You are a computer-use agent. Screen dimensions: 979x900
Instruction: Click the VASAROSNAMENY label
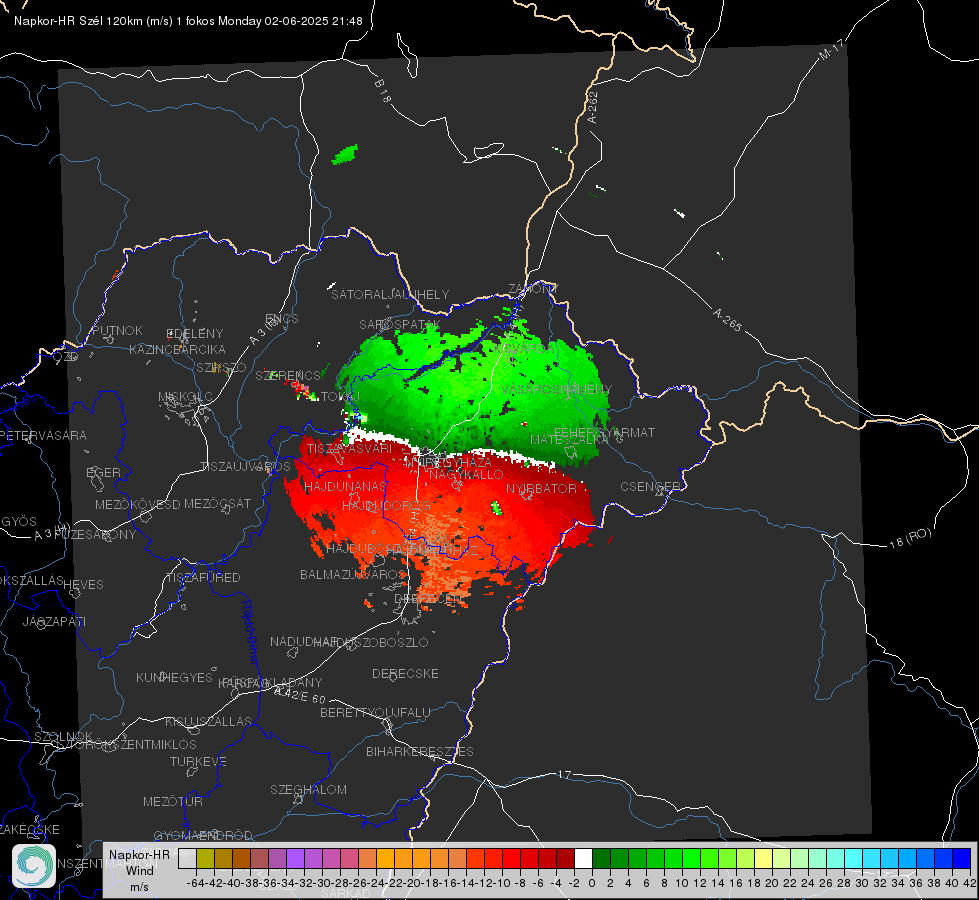pyautogui.click(x=556, y=390)
